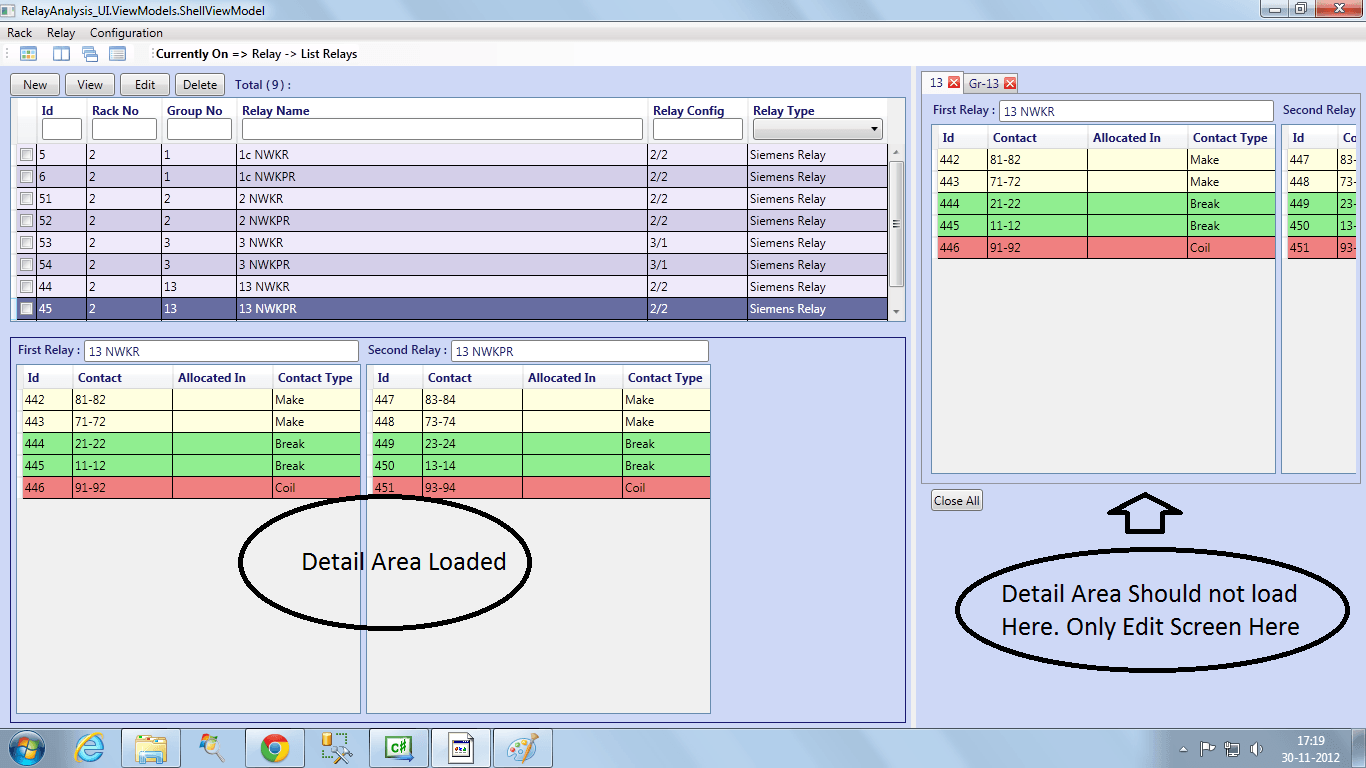Sort by the Relay Config column header
This screenshot has width=1366, height=768.
689,111
